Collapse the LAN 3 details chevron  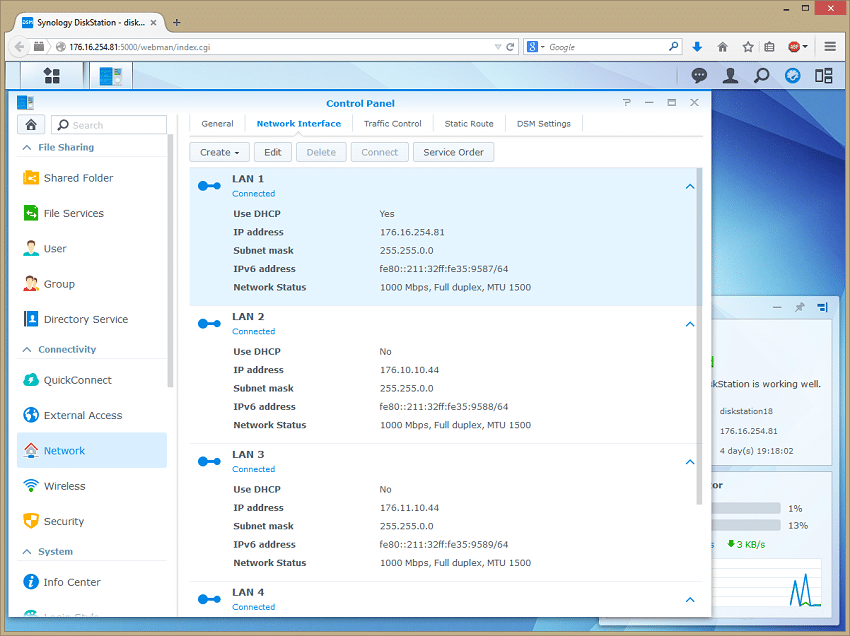(690, 462)
